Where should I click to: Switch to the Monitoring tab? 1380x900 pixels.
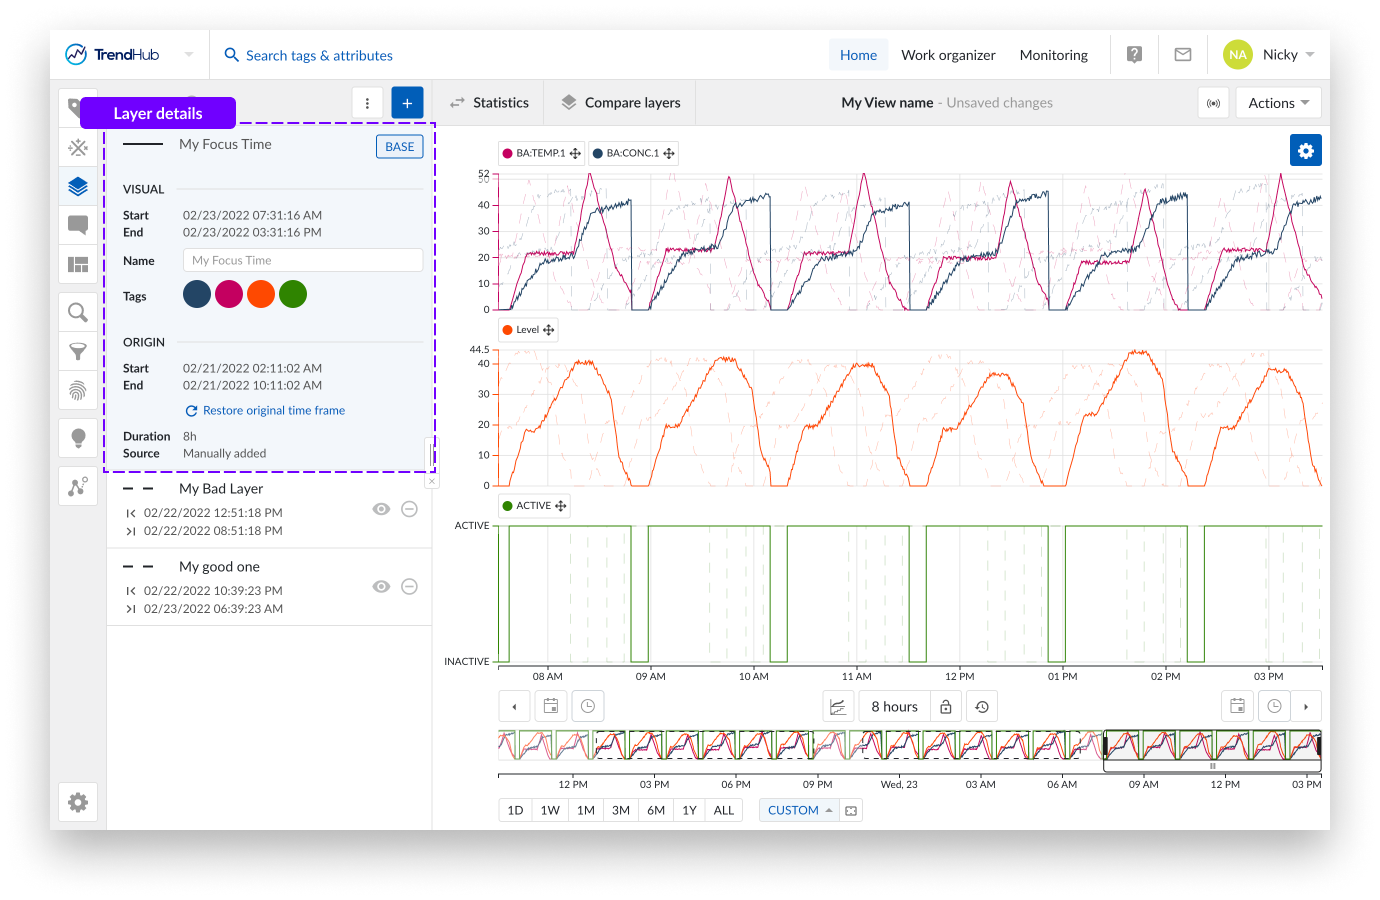pyautogui.click(x=1053, y=55)
